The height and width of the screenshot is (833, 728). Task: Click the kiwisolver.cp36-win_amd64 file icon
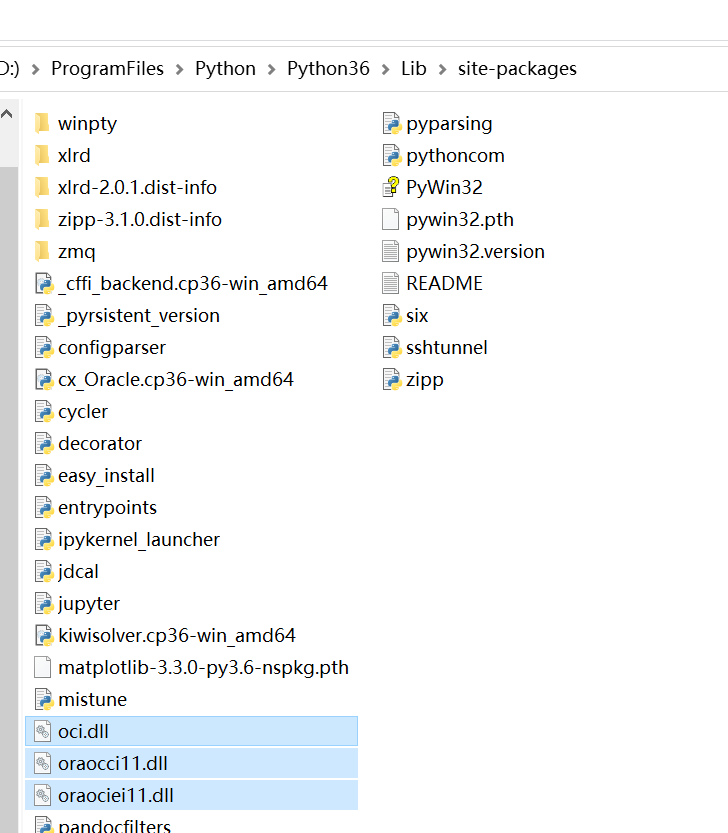pyautogui.click(x=44, y=635)
